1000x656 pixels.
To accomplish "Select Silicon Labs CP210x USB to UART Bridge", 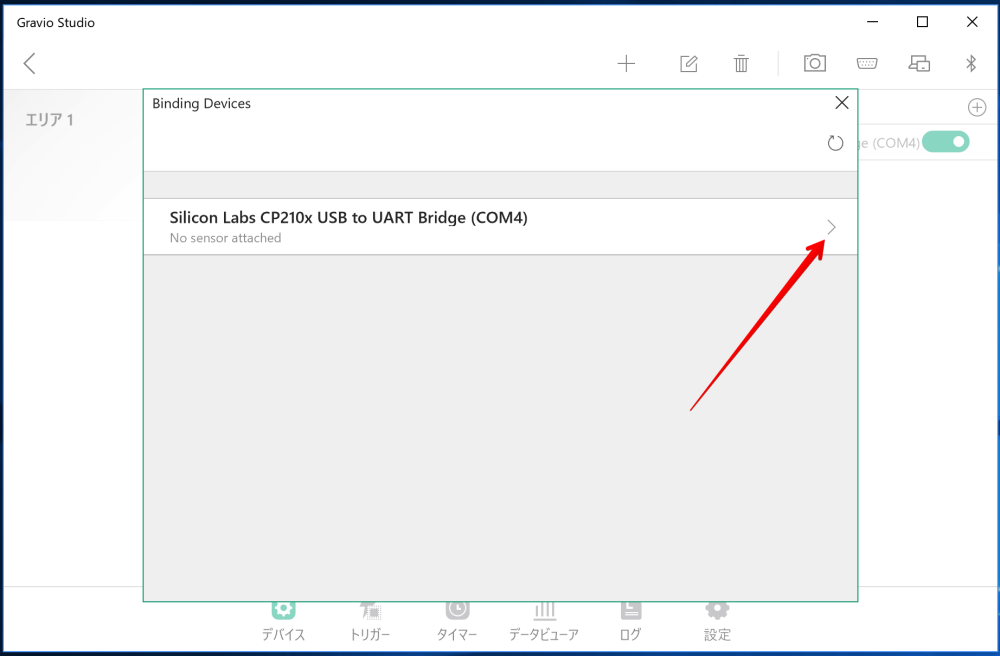I will (x=501, y=227).
